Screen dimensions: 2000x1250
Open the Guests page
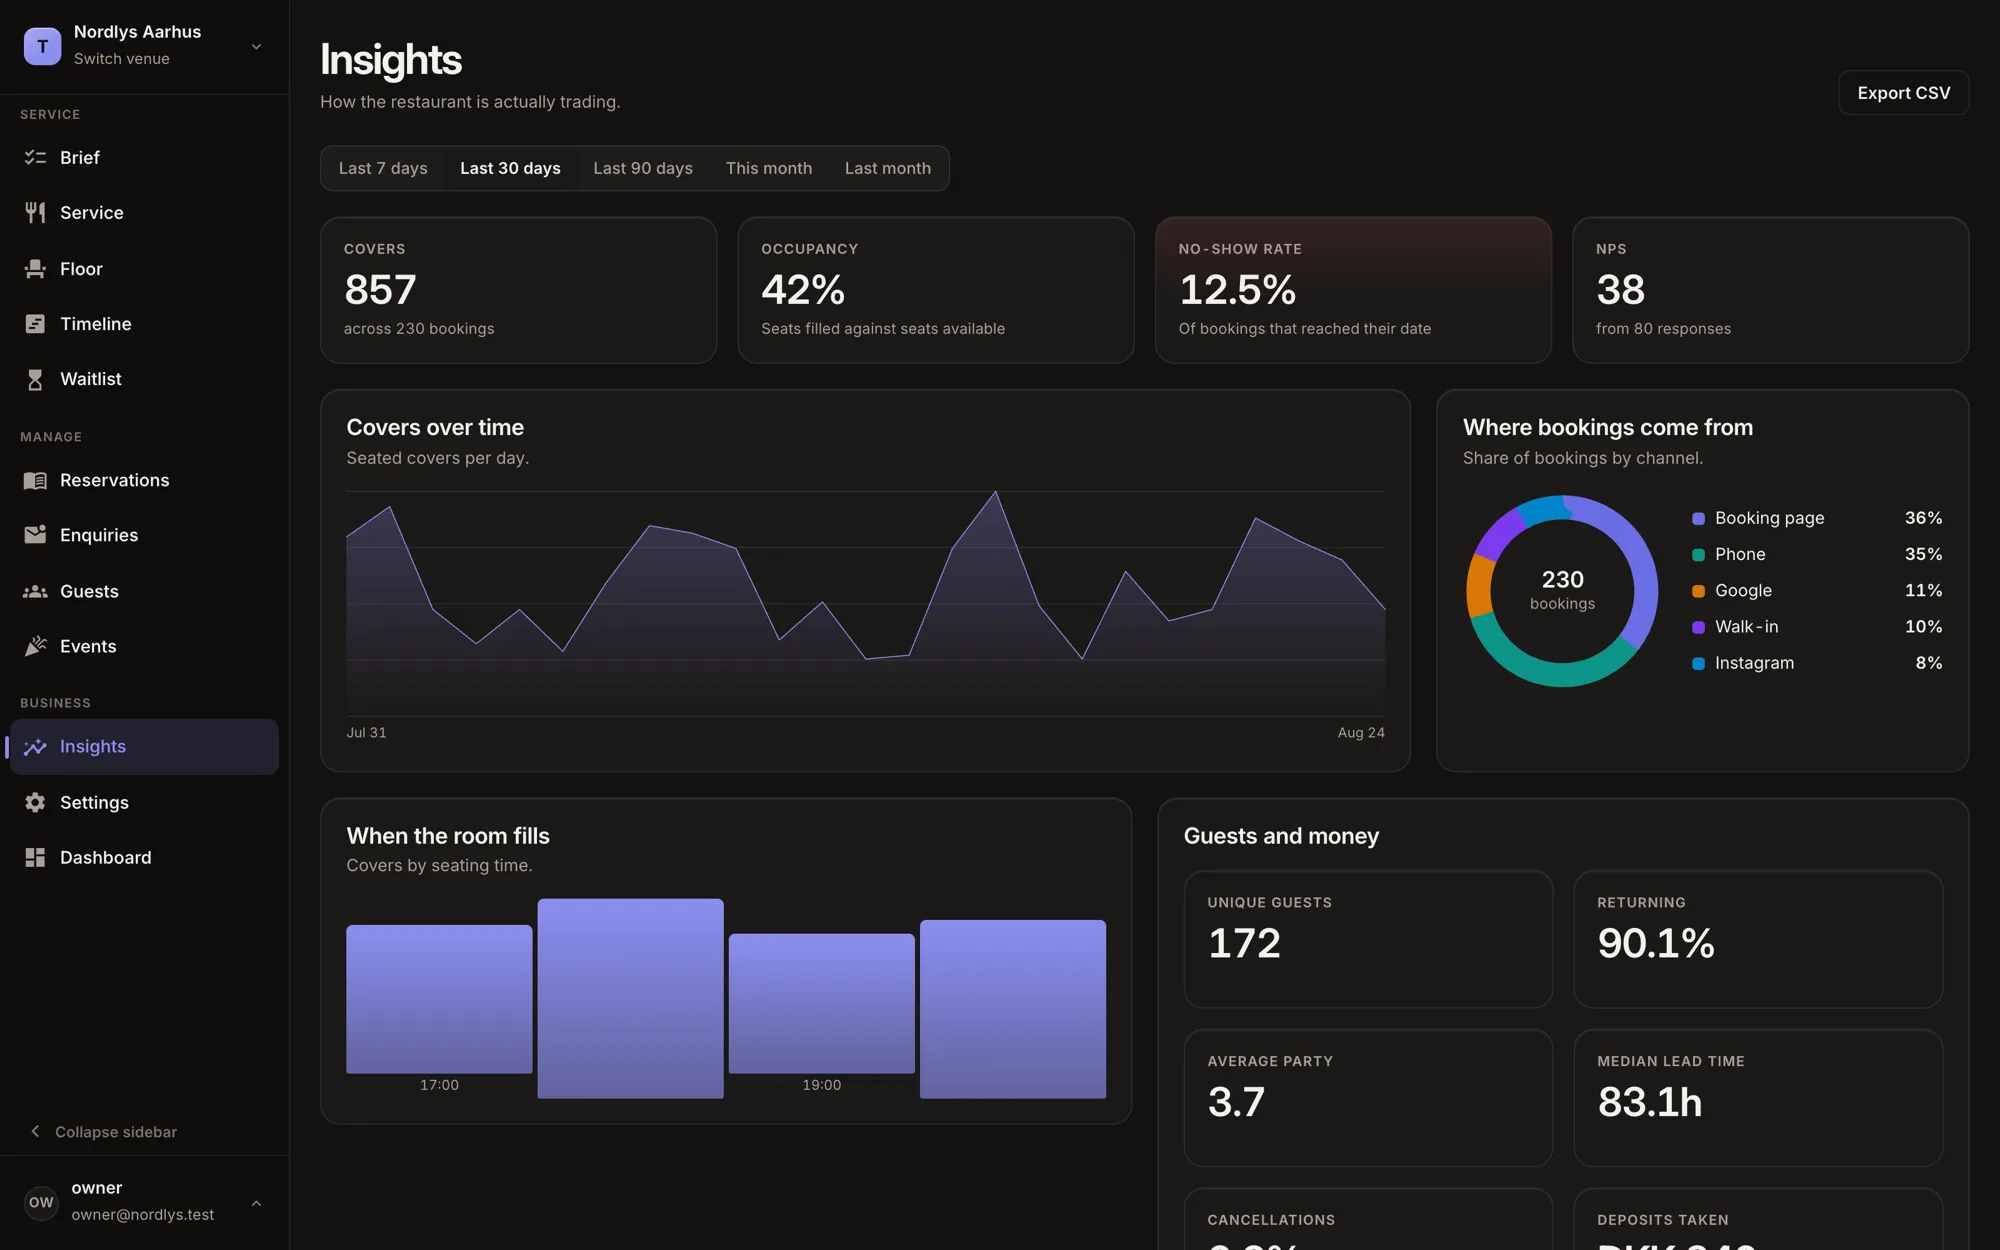[144, 591]
